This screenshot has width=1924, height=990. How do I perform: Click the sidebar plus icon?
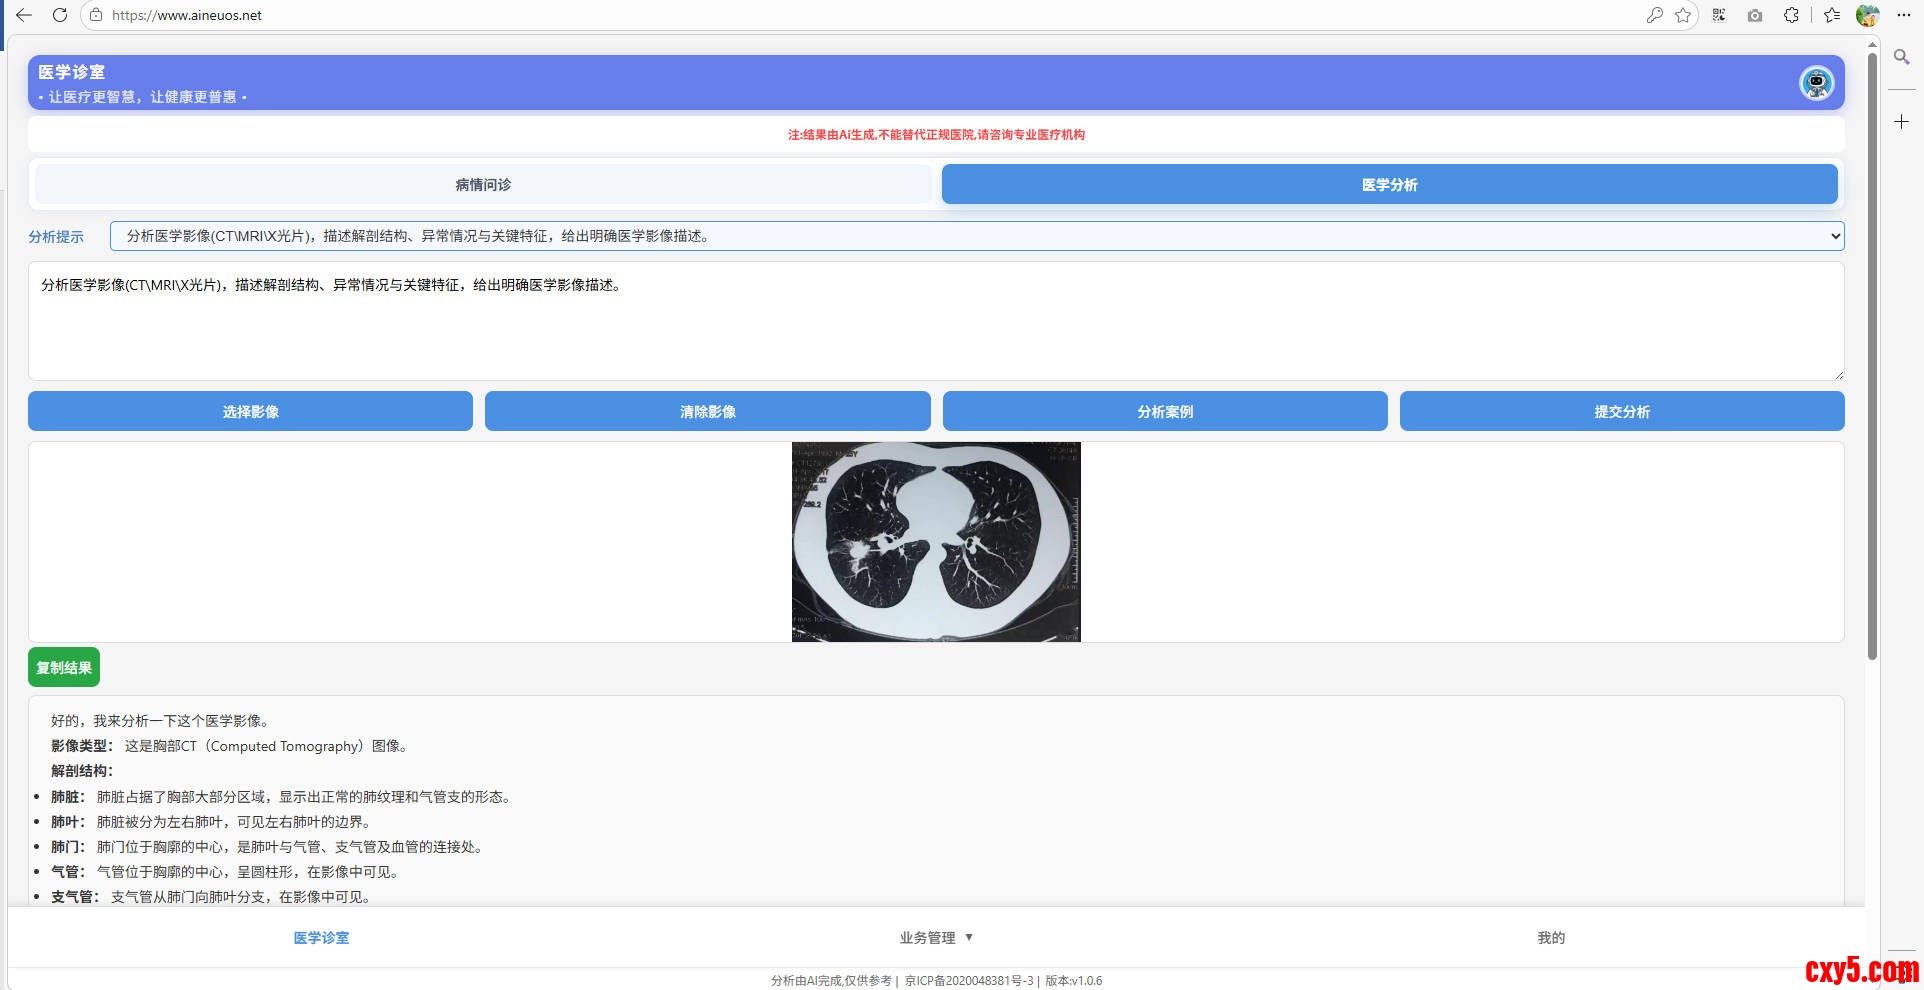[x=1901, y=122]
